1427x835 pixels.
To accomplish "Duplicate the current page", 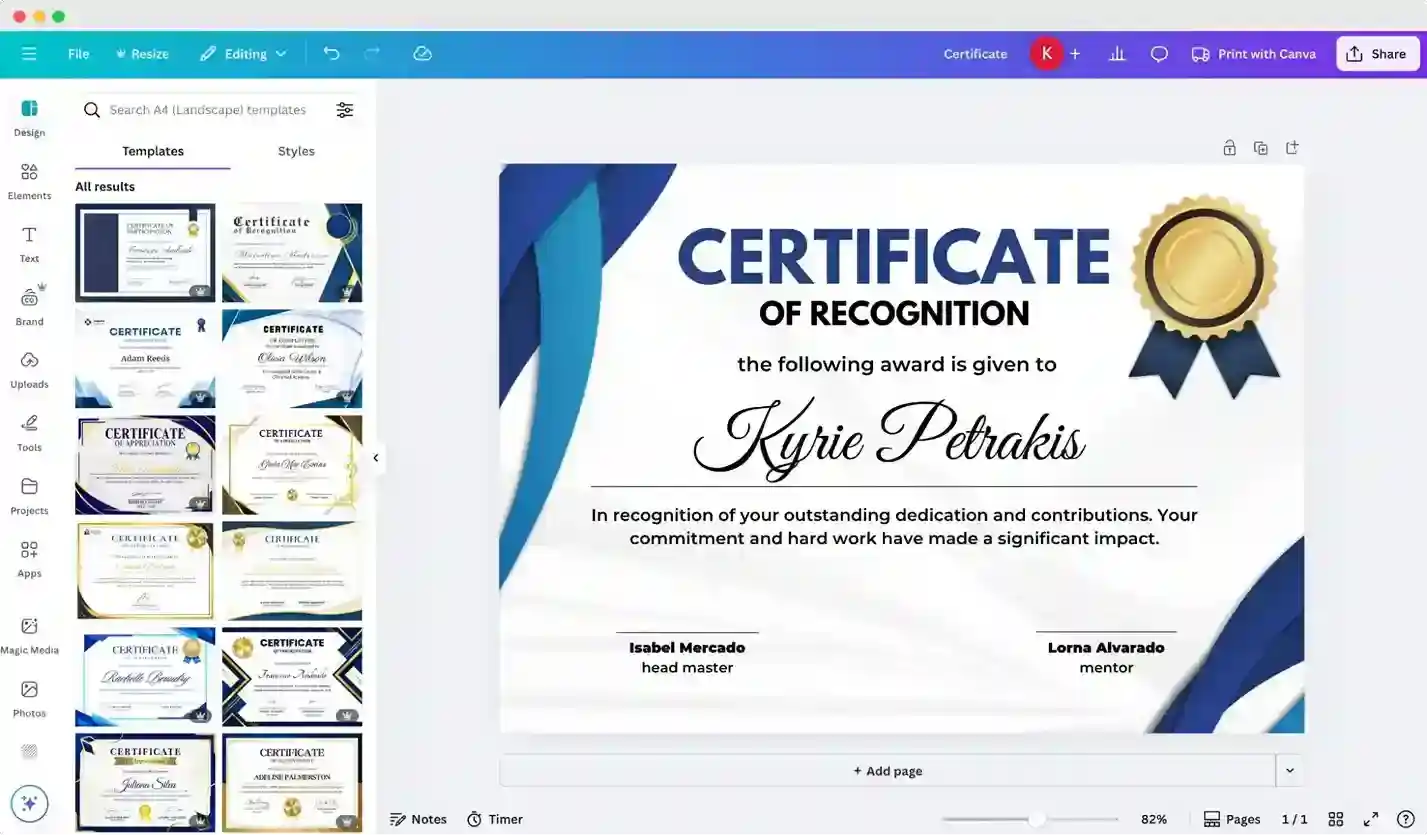I will click(x=1260, y=147).
